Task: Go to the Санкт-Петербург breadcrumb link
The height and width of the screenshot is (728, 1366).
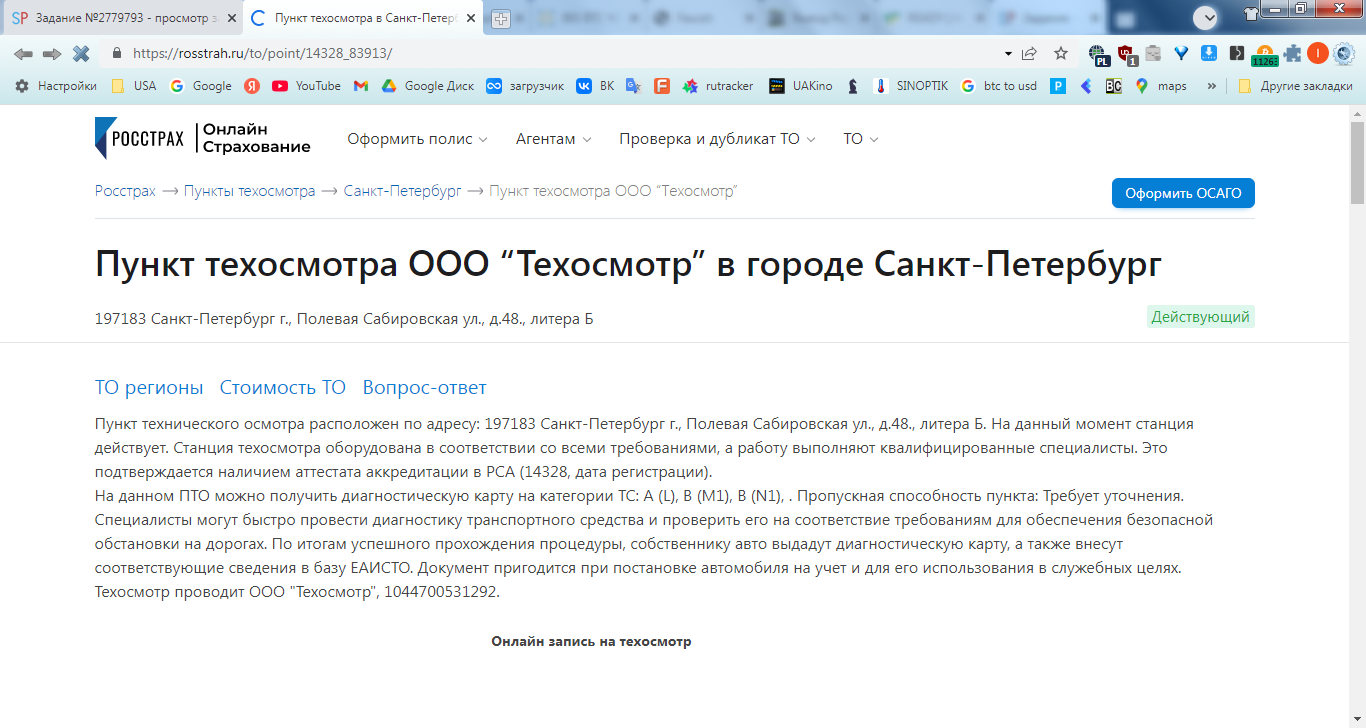Action: click(402, 191)
